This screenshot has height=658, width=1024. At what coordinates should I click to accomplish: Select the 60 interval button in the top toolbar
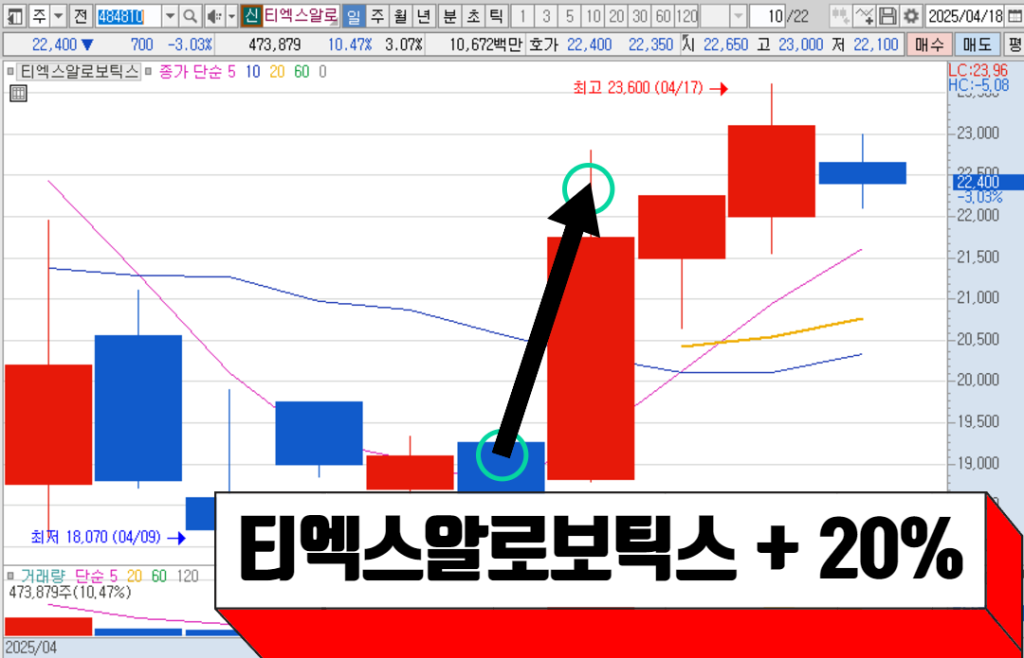pos(664,15)
